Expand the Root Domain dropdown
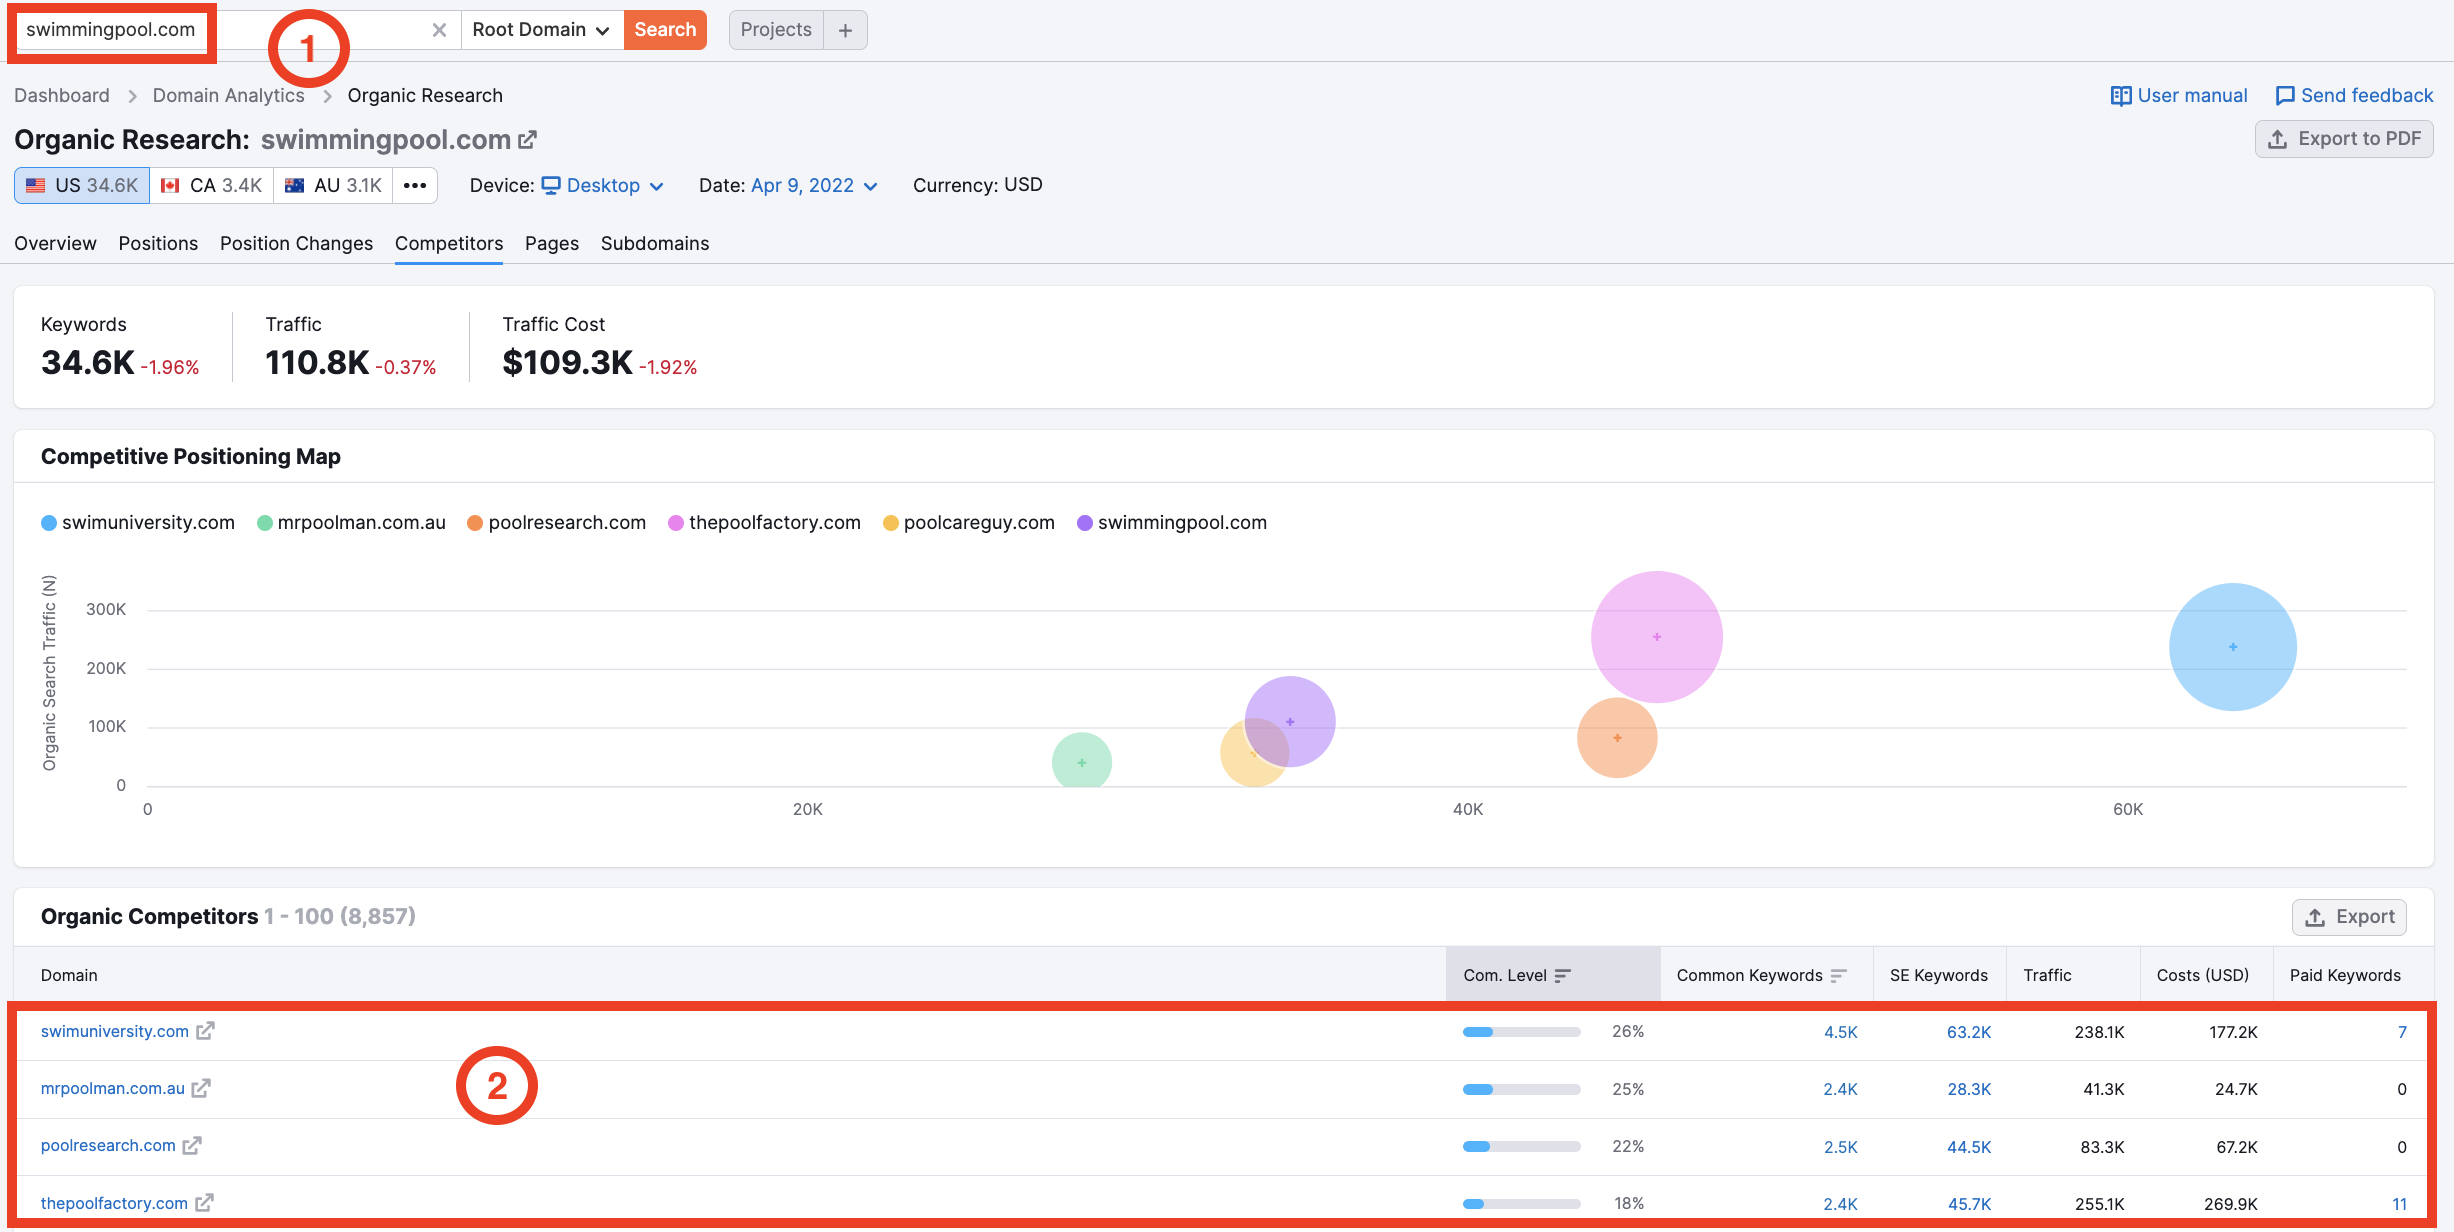 click(x=542, y=28)
